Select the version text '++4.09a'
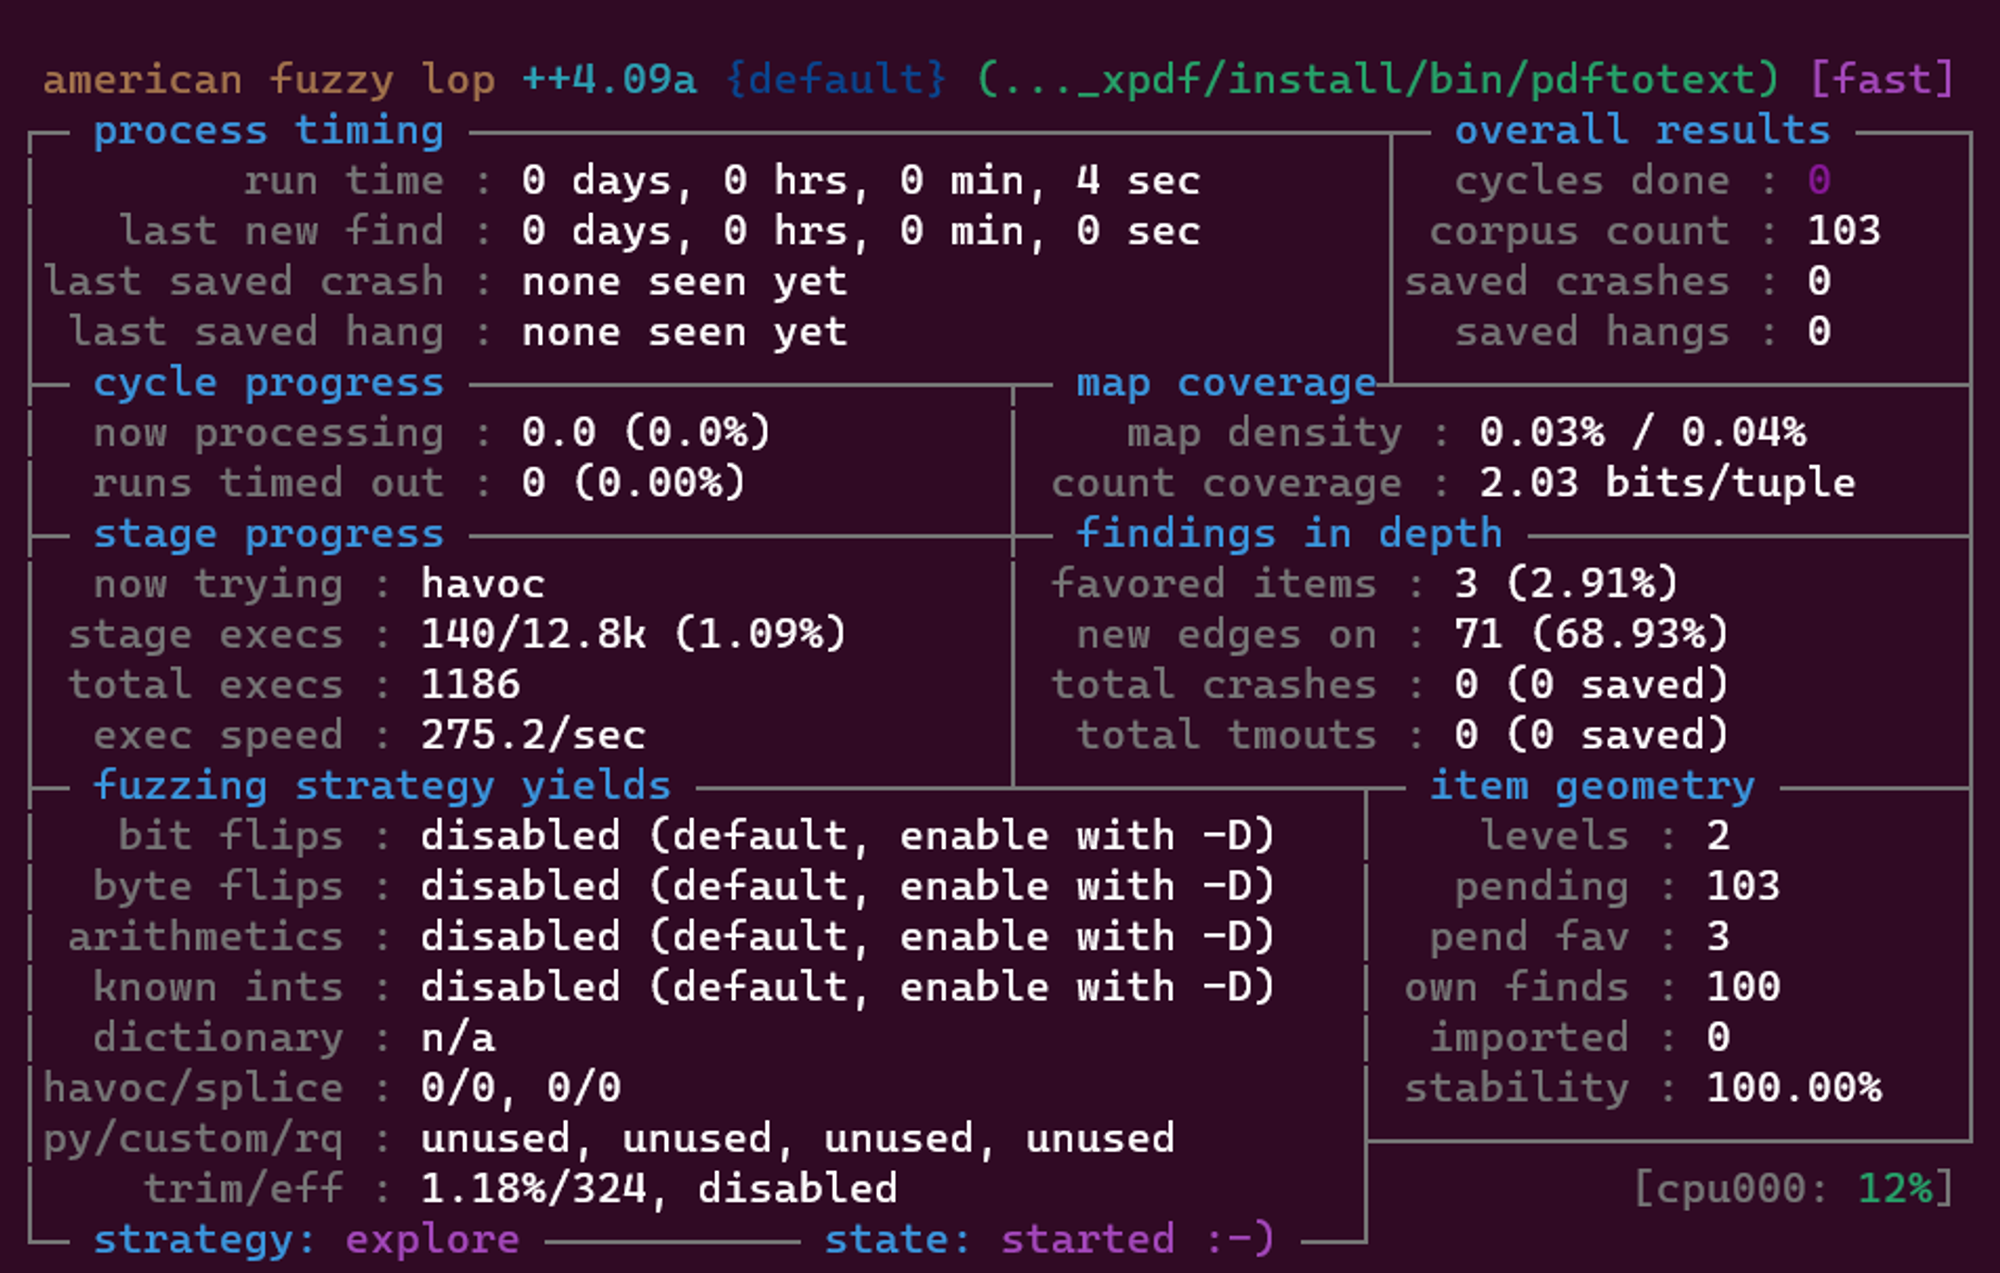The width and height of the screenshot is (2000, 1273). pos(609,79)
